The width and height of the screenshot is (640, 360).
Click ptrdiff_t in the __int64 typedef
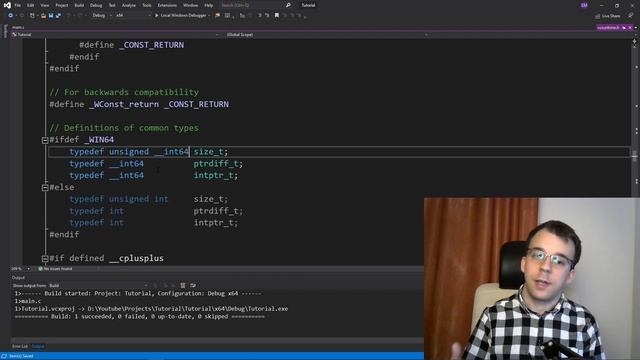tap(216, 163)
